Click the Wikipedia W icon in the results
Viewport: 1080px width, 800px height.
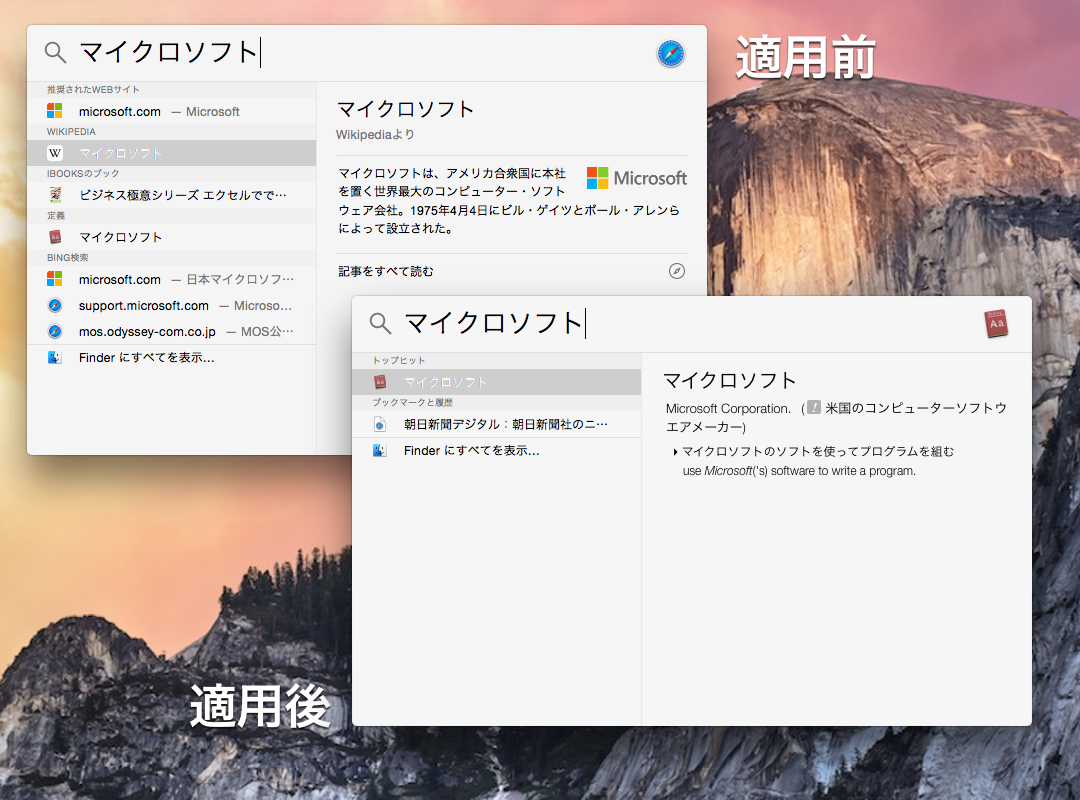coord(54,153)
